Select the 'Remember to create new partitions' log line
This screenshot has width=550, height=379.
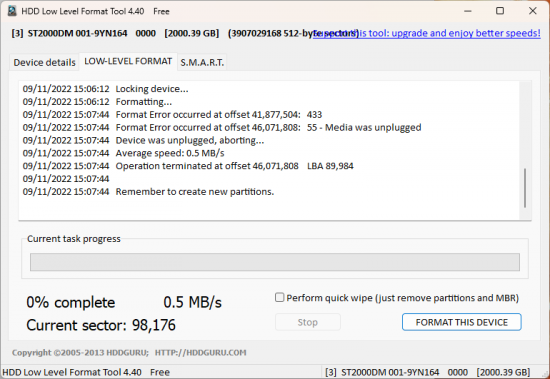(x=148, y=192)
